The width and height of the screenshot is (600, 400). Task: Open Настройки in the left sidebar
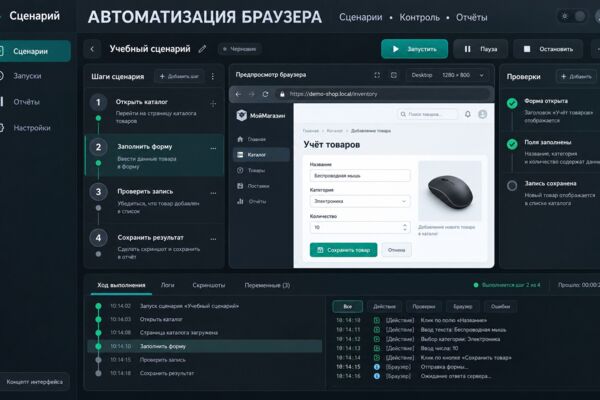coord(31,128)
